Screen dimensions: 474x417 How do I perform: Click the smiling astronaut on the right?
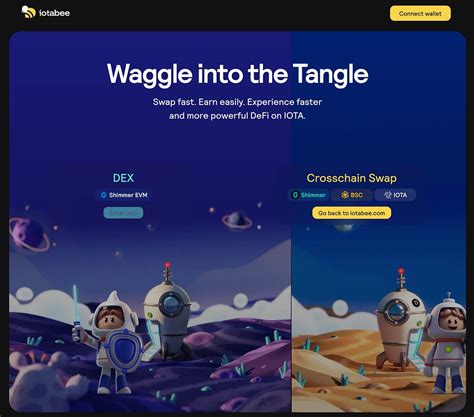click(x=448, y=342)
